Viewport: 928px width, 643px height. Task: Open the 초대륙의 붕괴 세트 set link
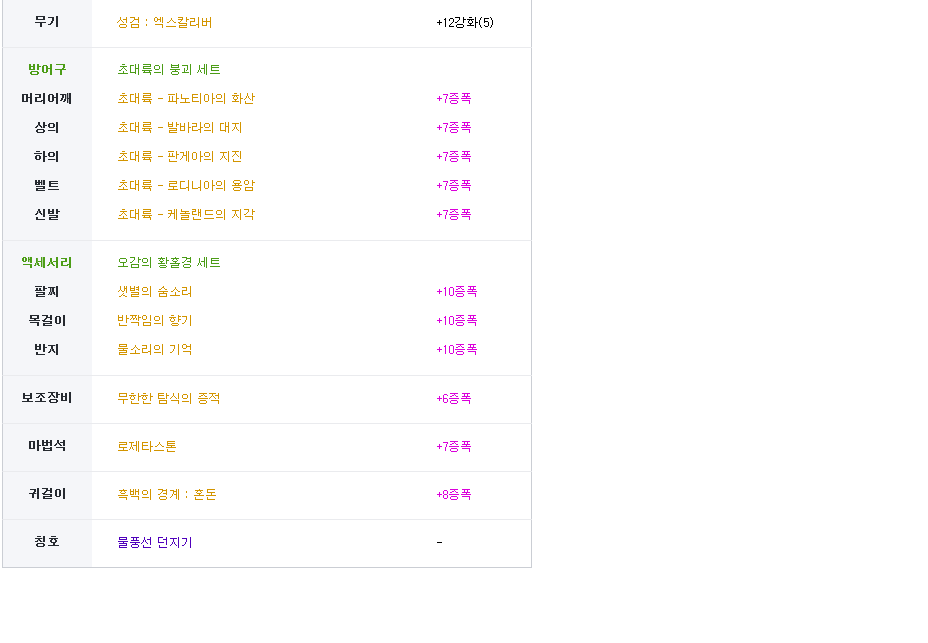[169, 69]
